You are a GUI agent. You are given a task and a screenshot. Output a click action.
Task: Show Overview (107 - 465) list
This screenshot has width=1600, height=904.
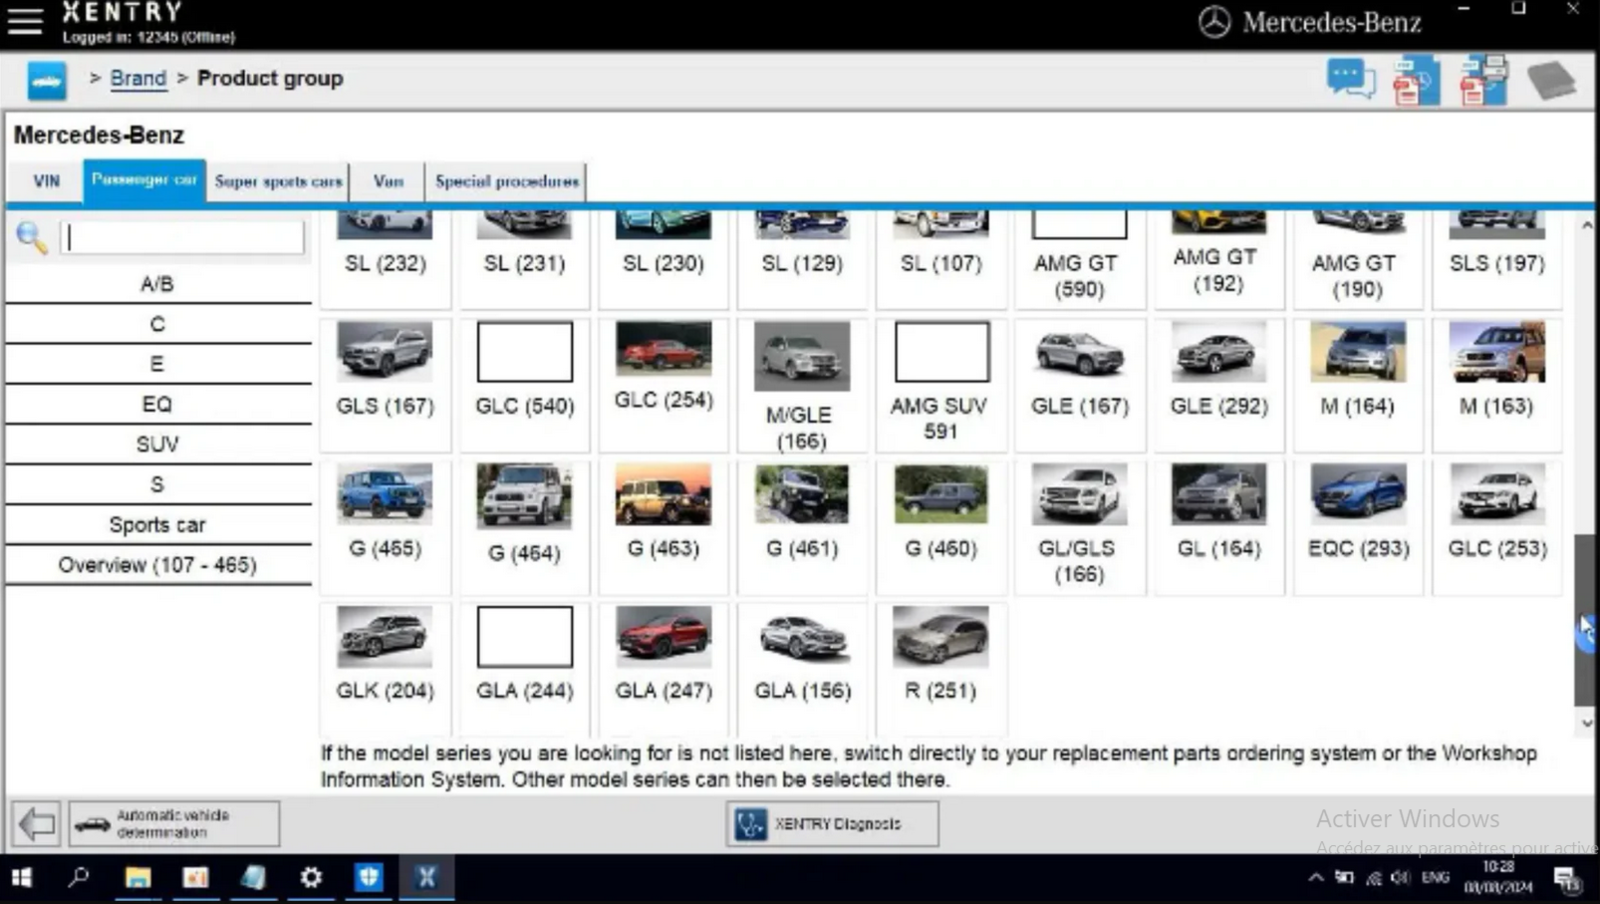158,565
